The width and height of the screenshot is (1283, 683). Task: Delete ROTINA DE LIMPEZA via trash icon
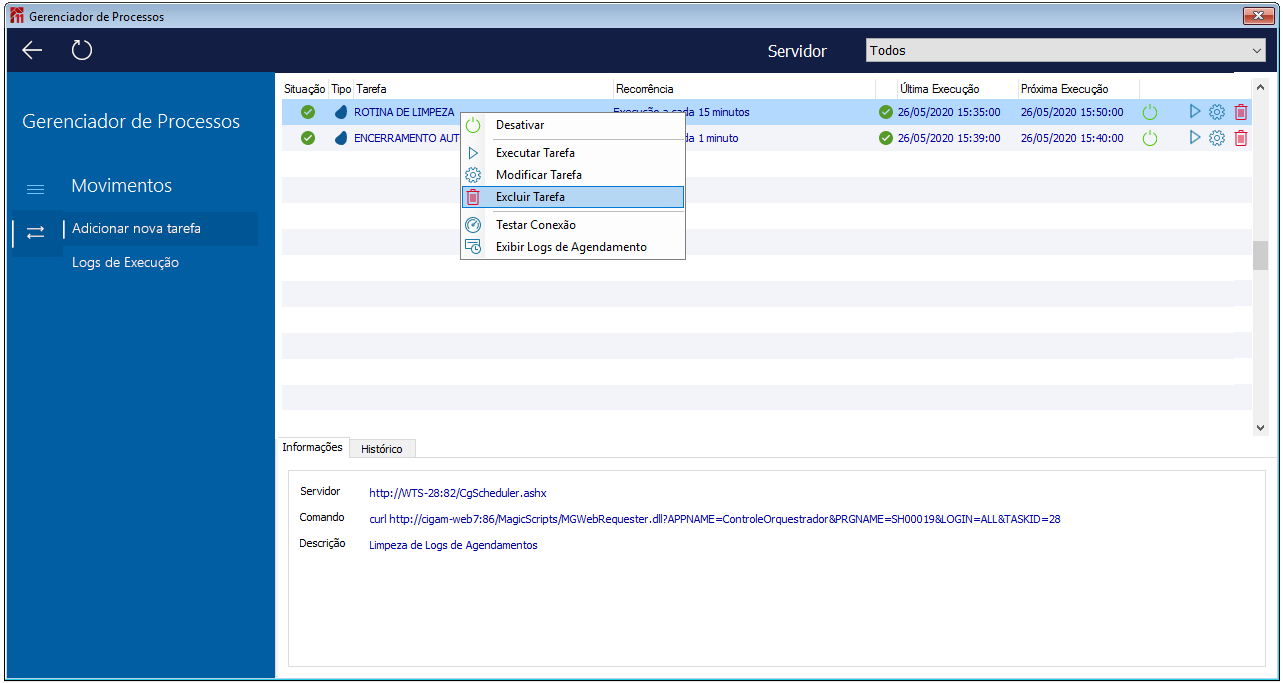1241,112
